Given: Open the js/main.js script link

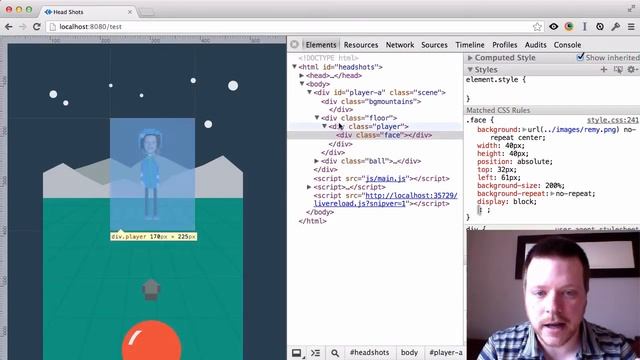Looking at the screenshot, I should [x=385, y=179].
